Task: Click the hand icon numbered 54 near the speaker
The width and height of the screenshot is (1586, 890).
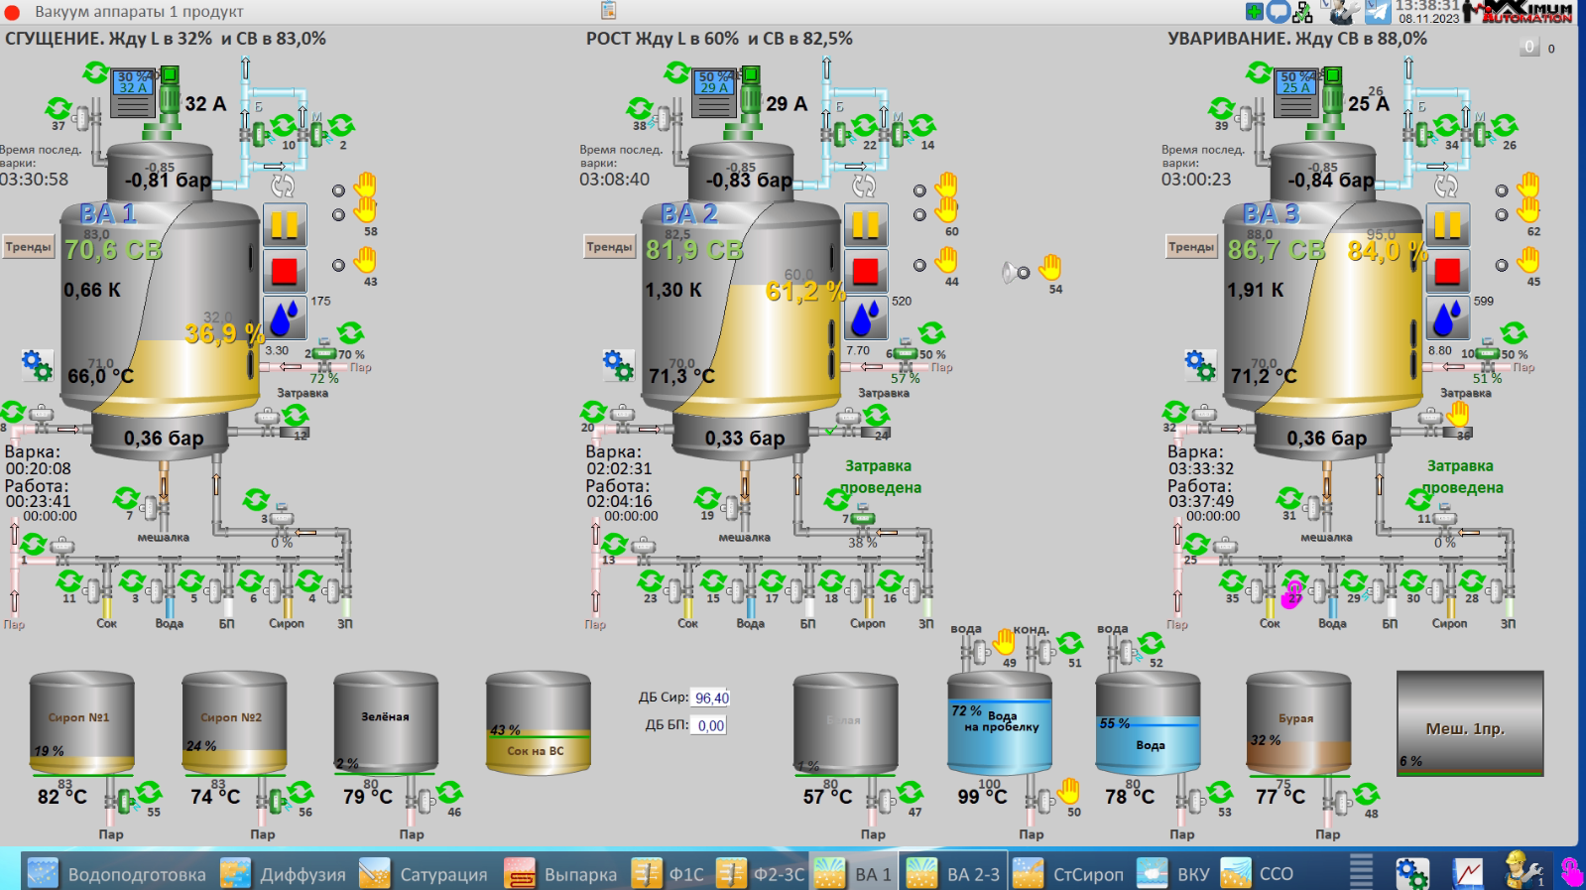Action: [1050, 268]
